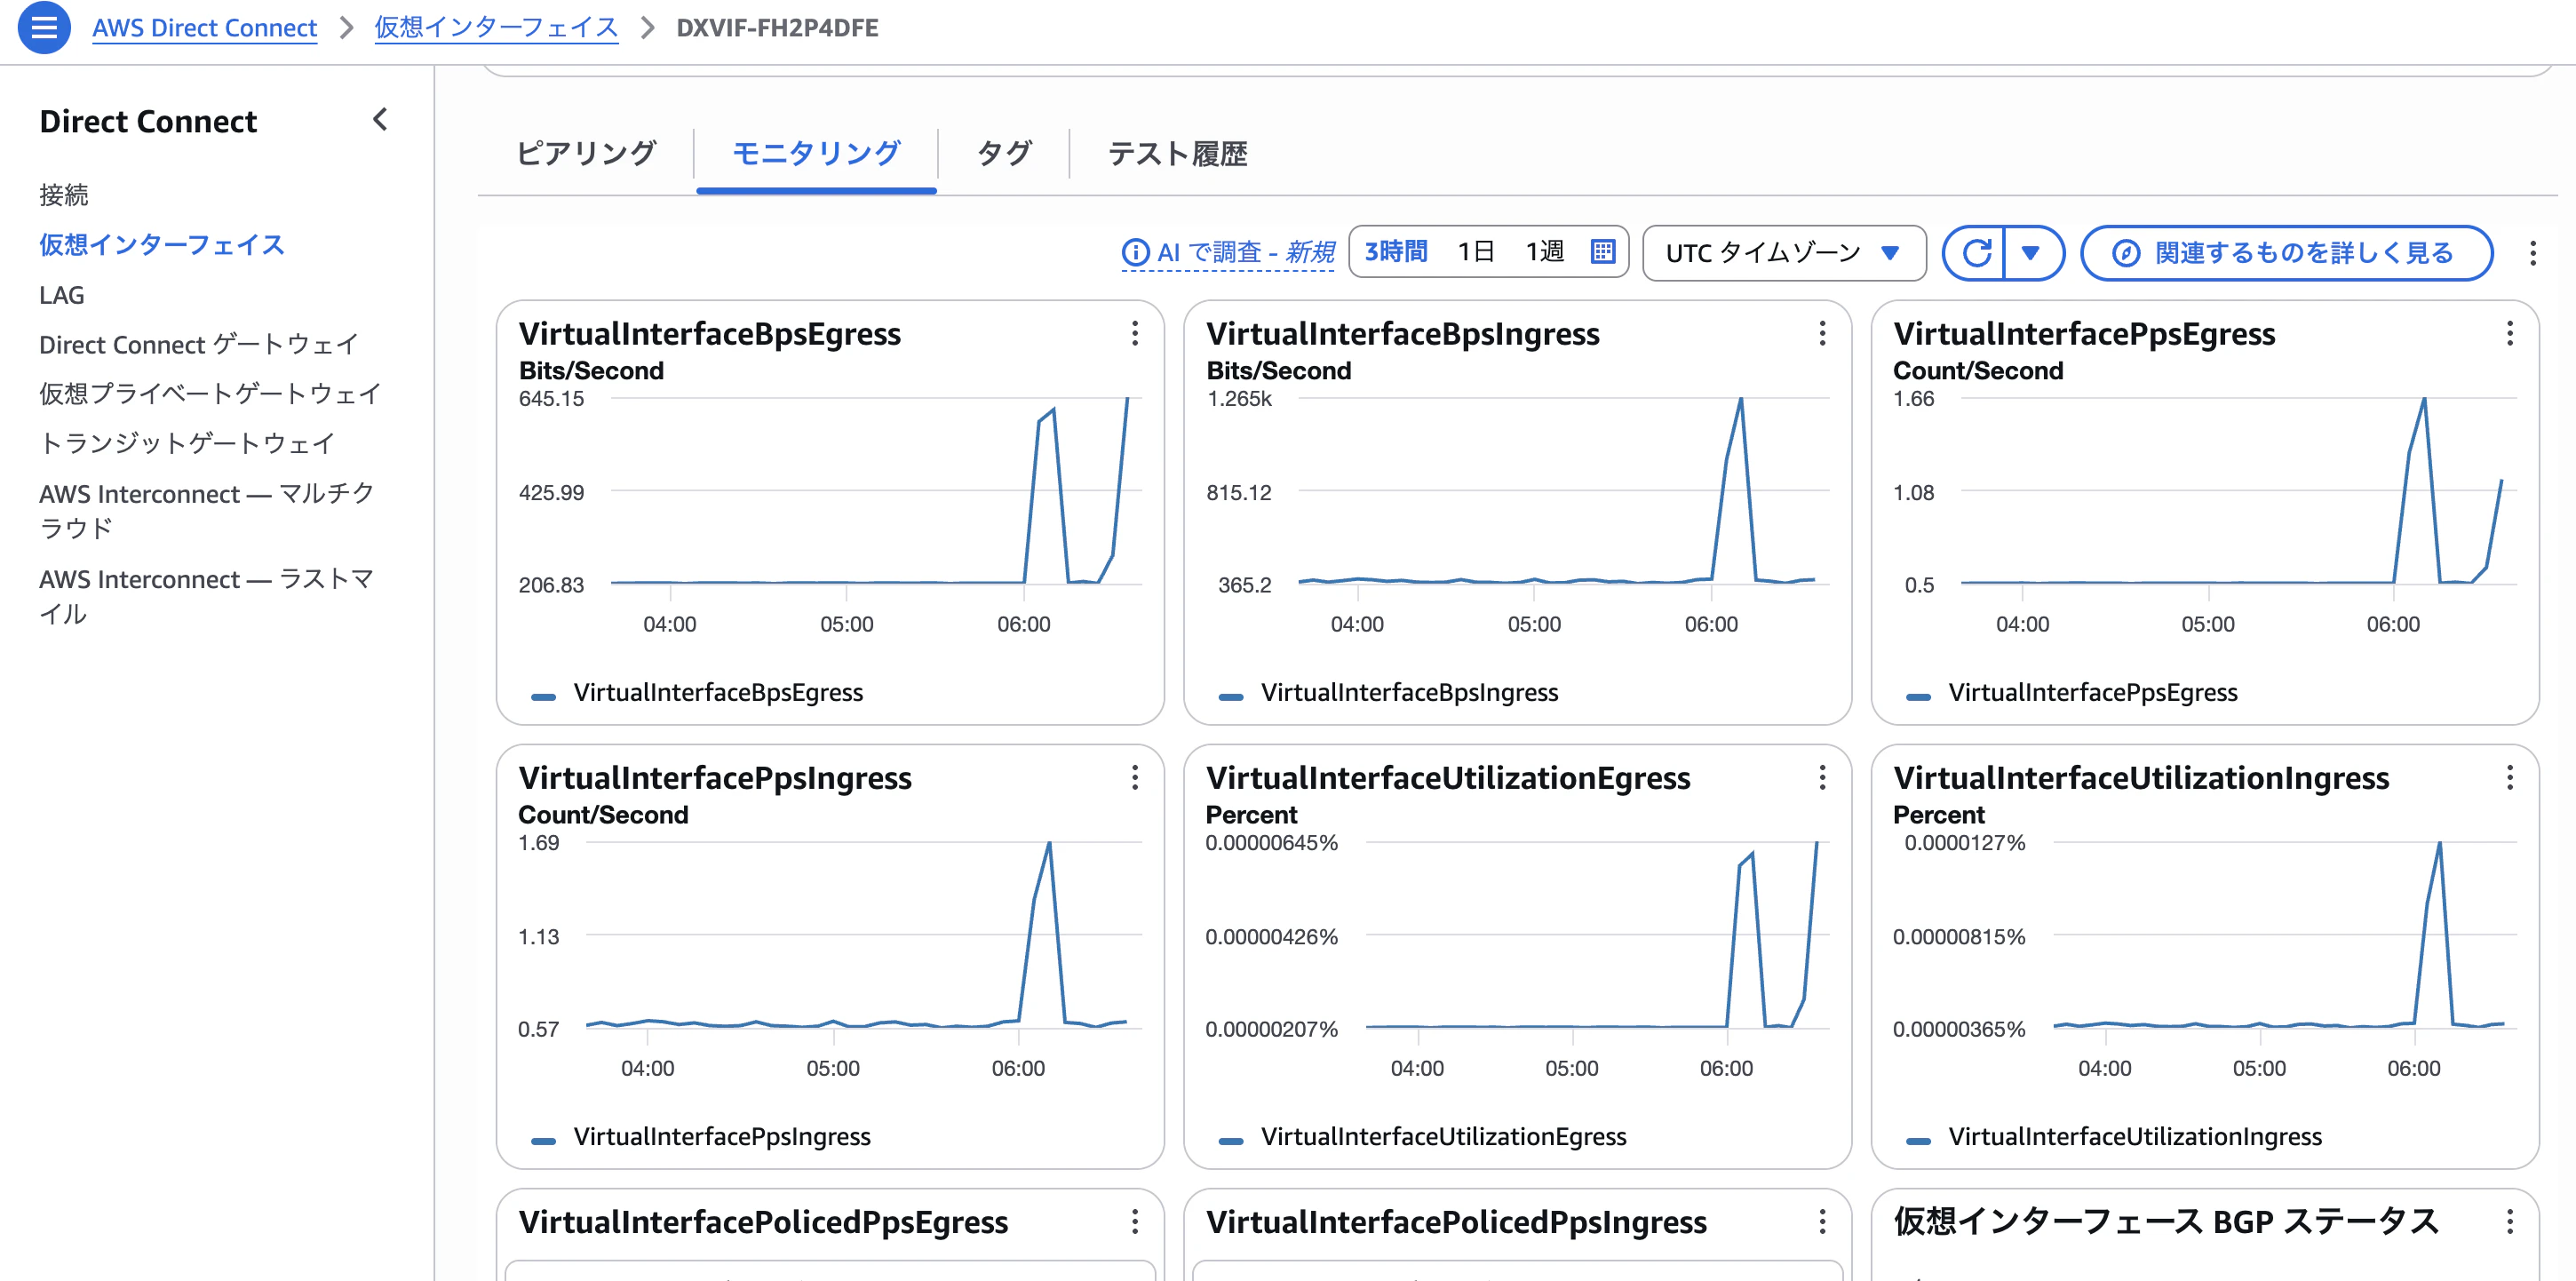2576x1281 pixels.
Task: Open 仮想インターフェイス in the sidebar
Action: [x=162, y=245]
